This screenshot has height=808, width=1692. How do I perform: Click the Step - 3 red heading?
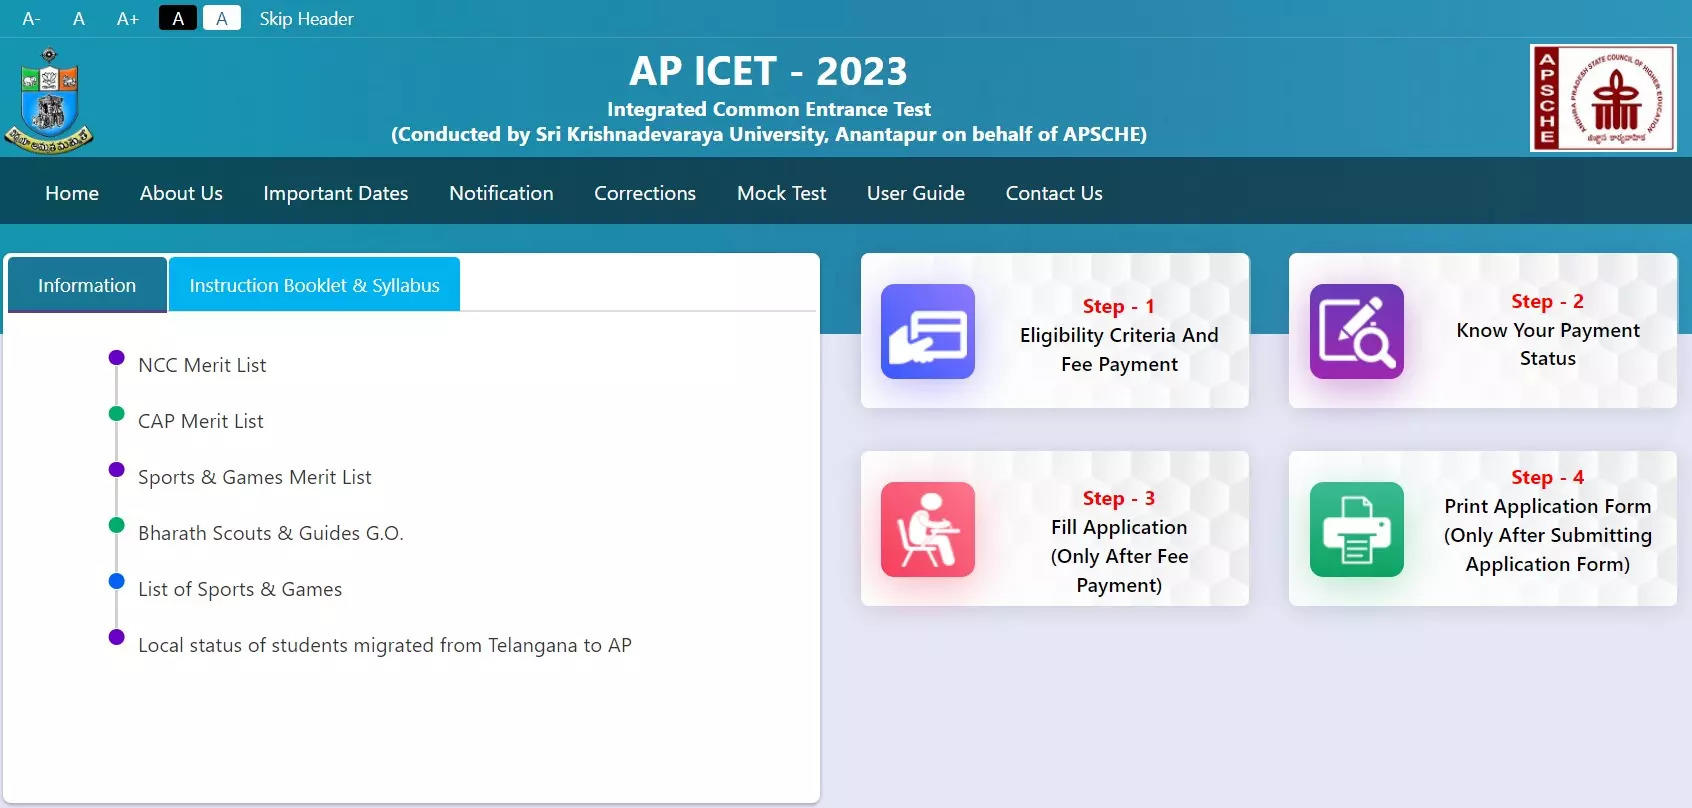[x=1119, y=498]
